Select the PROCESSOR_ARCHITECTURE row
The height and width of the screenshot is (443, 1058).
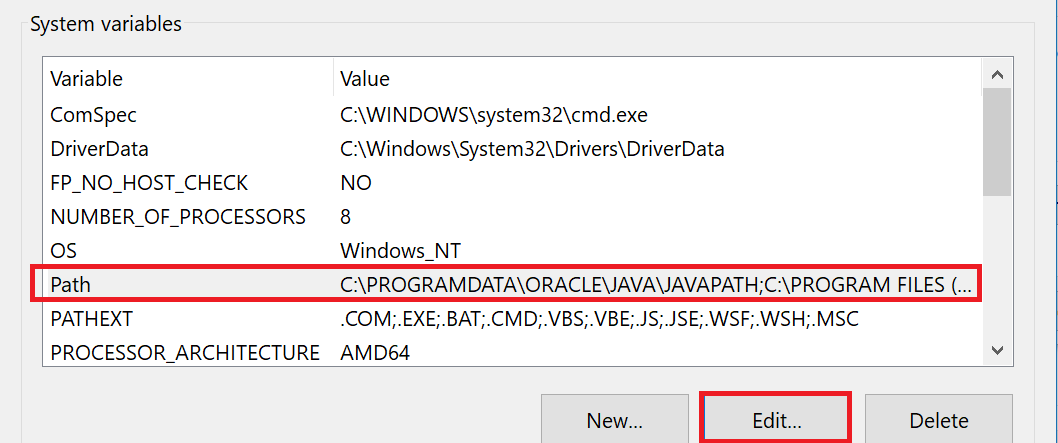[185, 353]
